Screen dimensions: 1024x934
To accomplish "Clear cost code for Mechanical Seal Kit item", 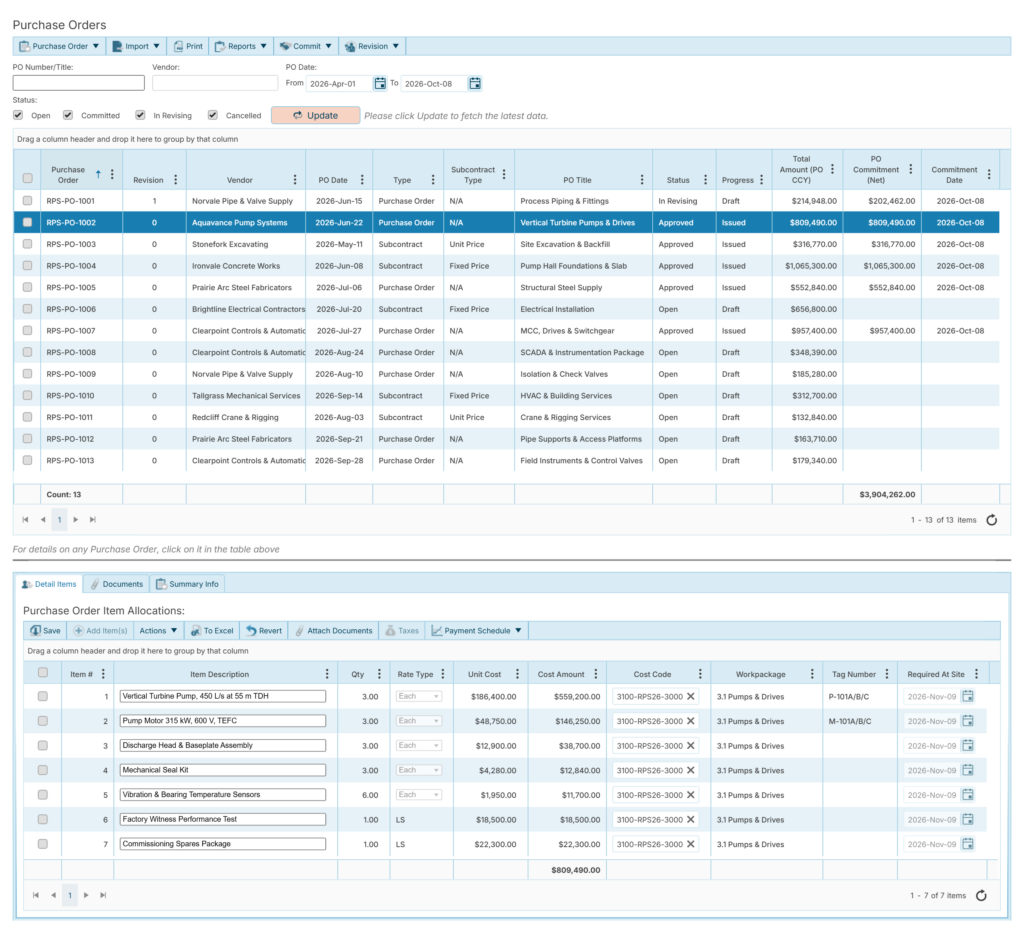I will 690,770.
